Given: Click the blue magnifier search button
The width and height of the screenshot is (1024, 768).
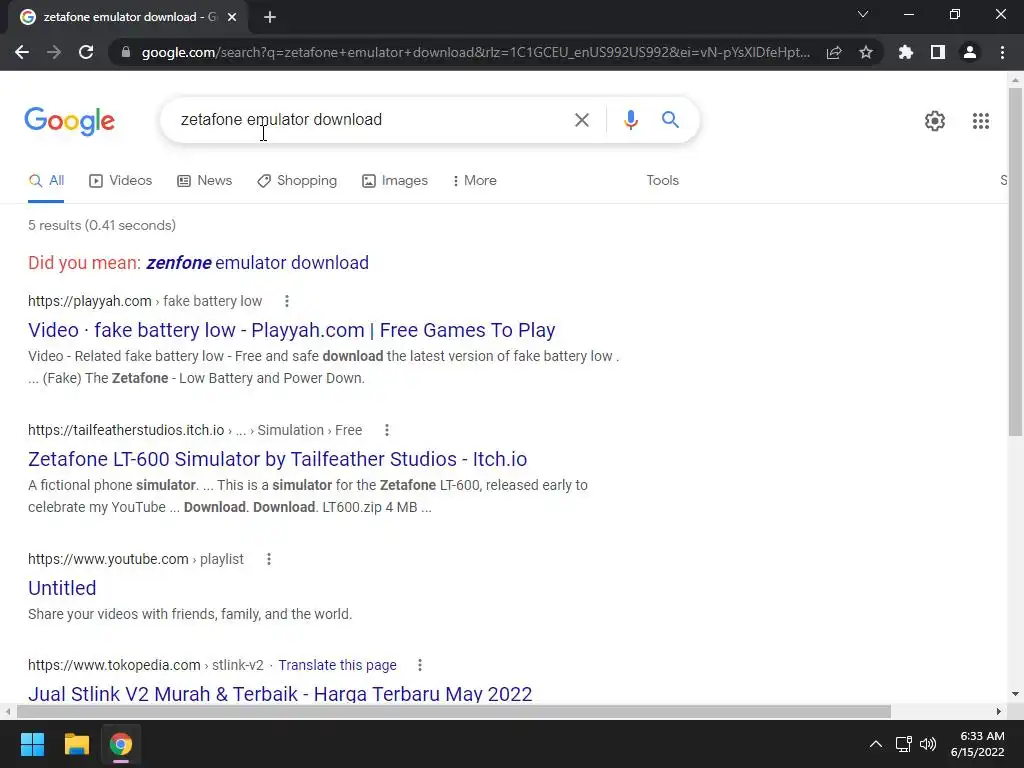Looking at the screenshot, I should coord(670,120).
